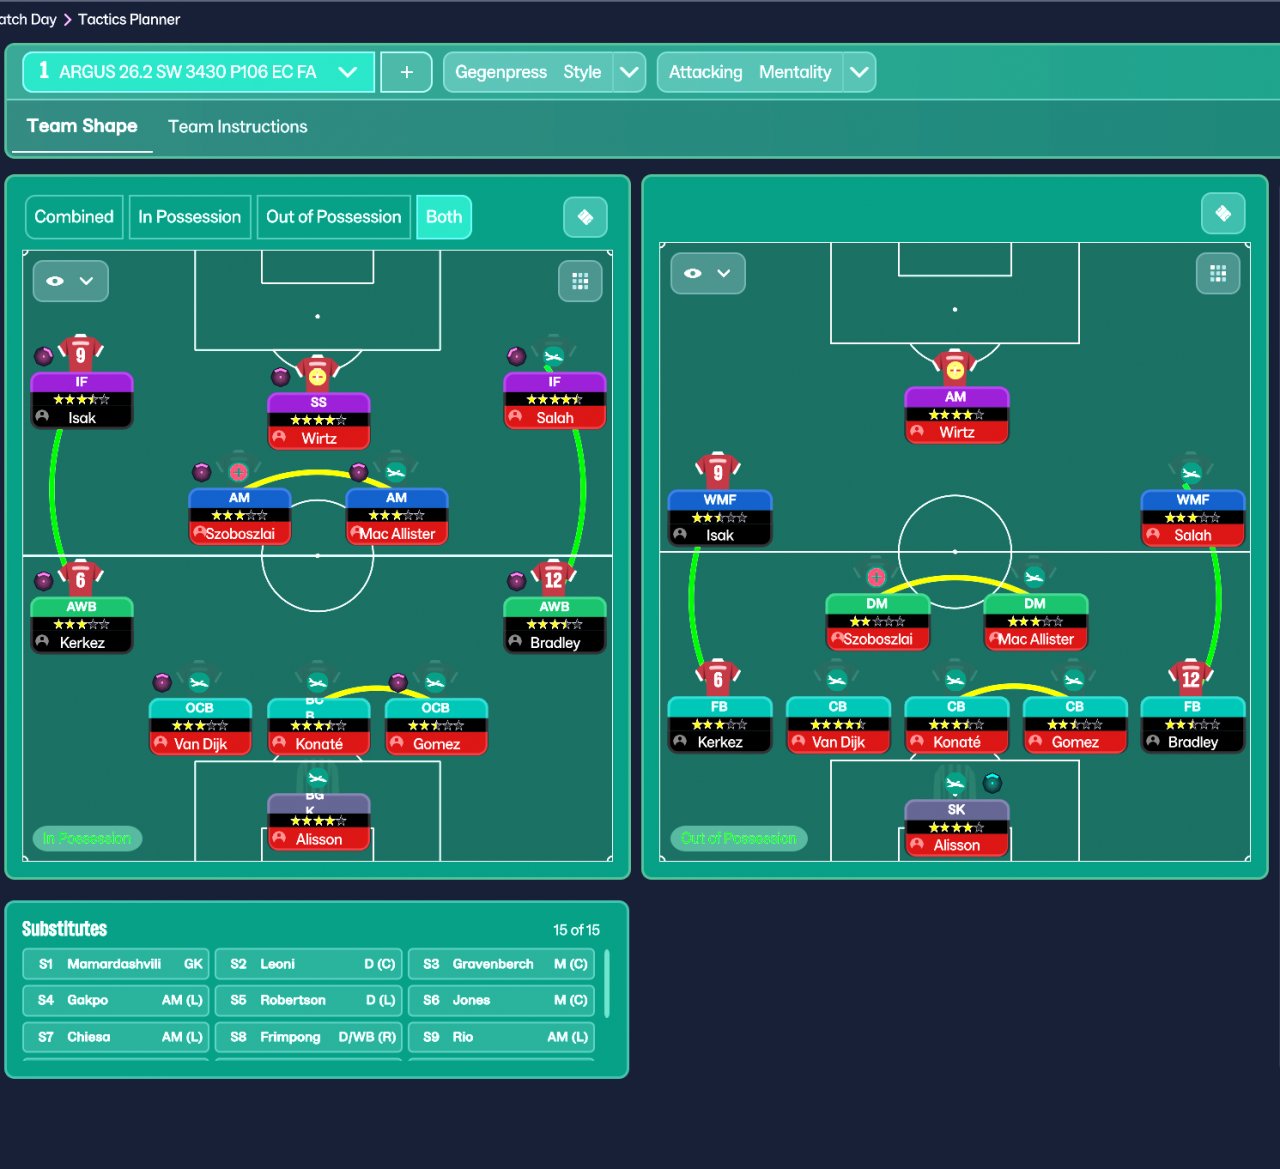Click Isak's number 9 shirt on In Possession pitch
Screen dimensions: 1280x1169
(81, 352)
